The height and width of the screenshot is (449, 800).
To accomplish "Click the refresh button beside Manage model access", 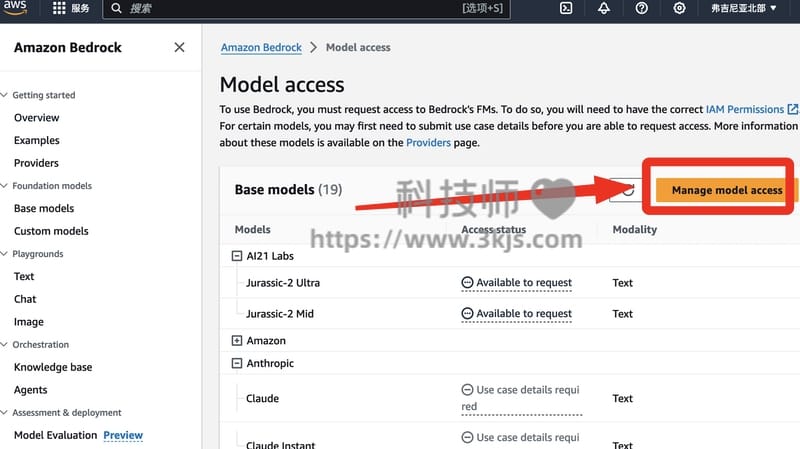I will click(628, 190).
